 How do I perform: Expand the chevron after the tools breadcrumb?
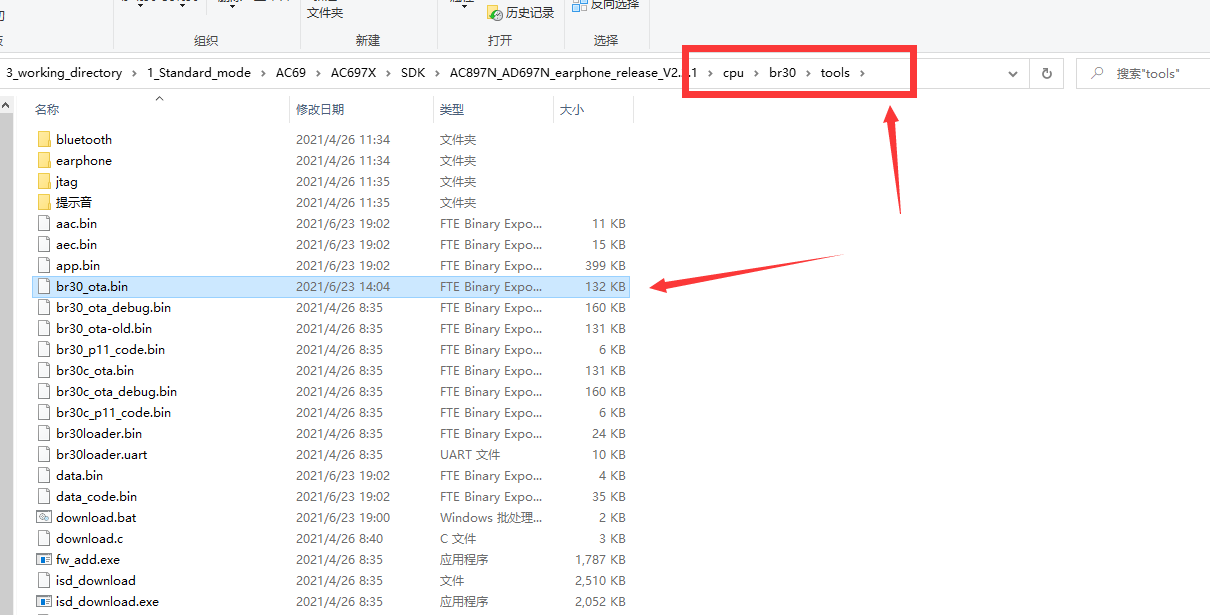click(x=862, y=73)
